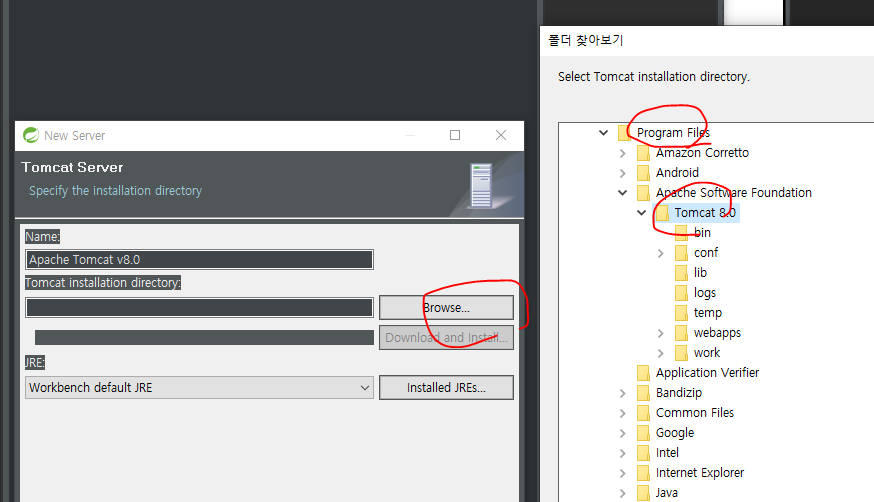Close the New Server dialog
The height and width of the screenshot is (502, 874).
pos(501,135)
